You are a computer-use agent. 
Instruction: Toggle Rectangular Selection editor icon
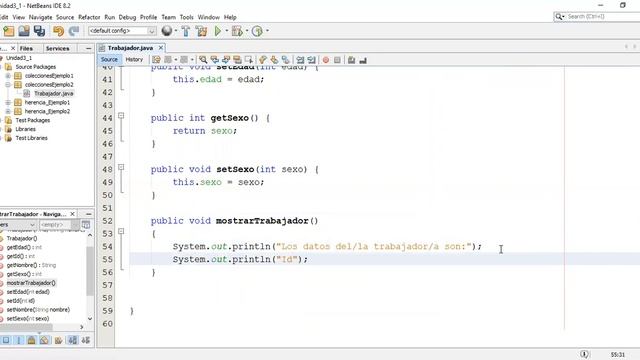coord(249,60)
